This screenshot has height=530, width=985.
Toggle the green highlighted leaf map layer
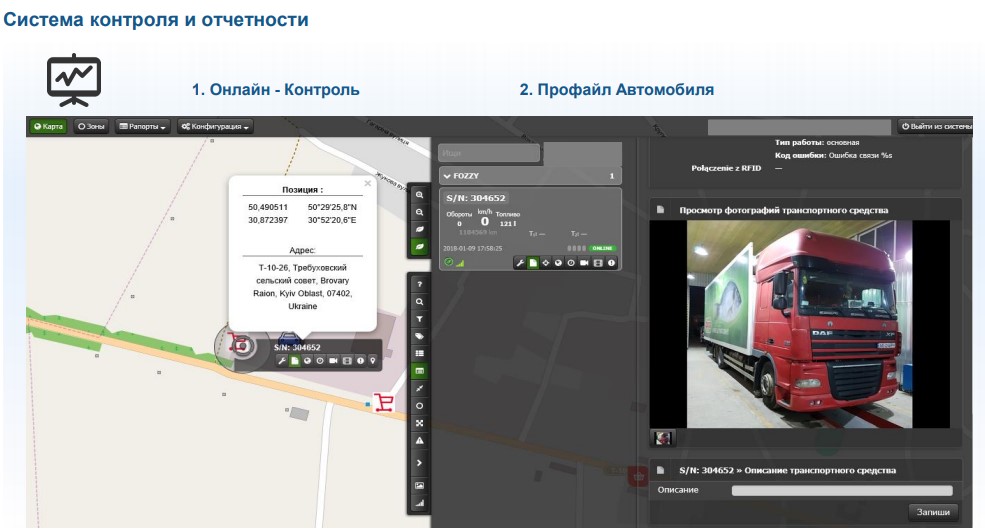[x=420, y=245]
